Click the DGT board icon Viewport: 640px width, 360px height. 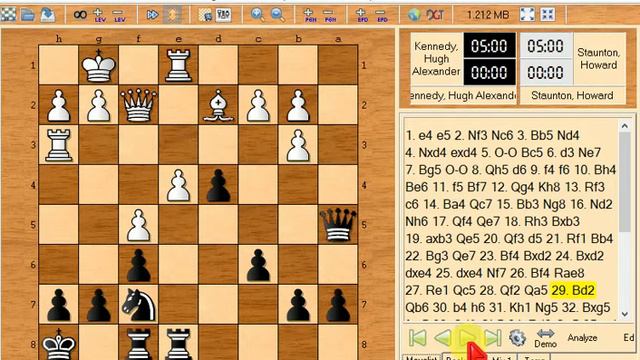click(x=434, y=15)
